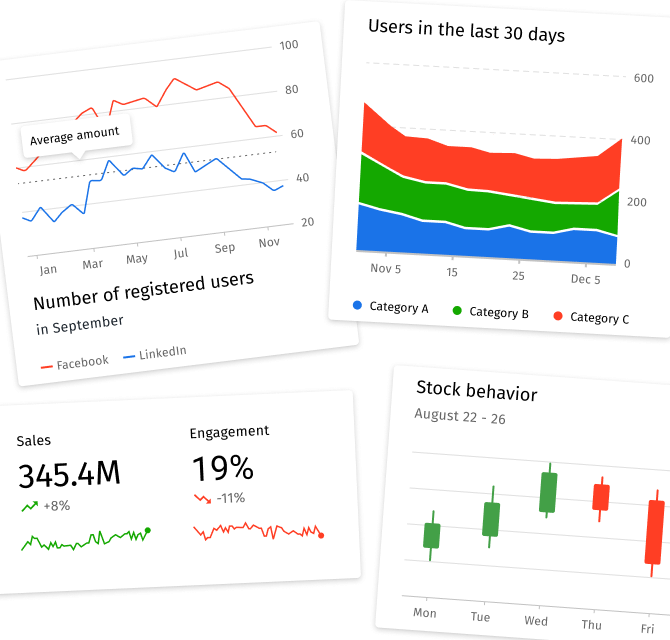The width and height of the screenshot is (670, 640).
Task: Click Number of registered users title
Action: [144, 291]
